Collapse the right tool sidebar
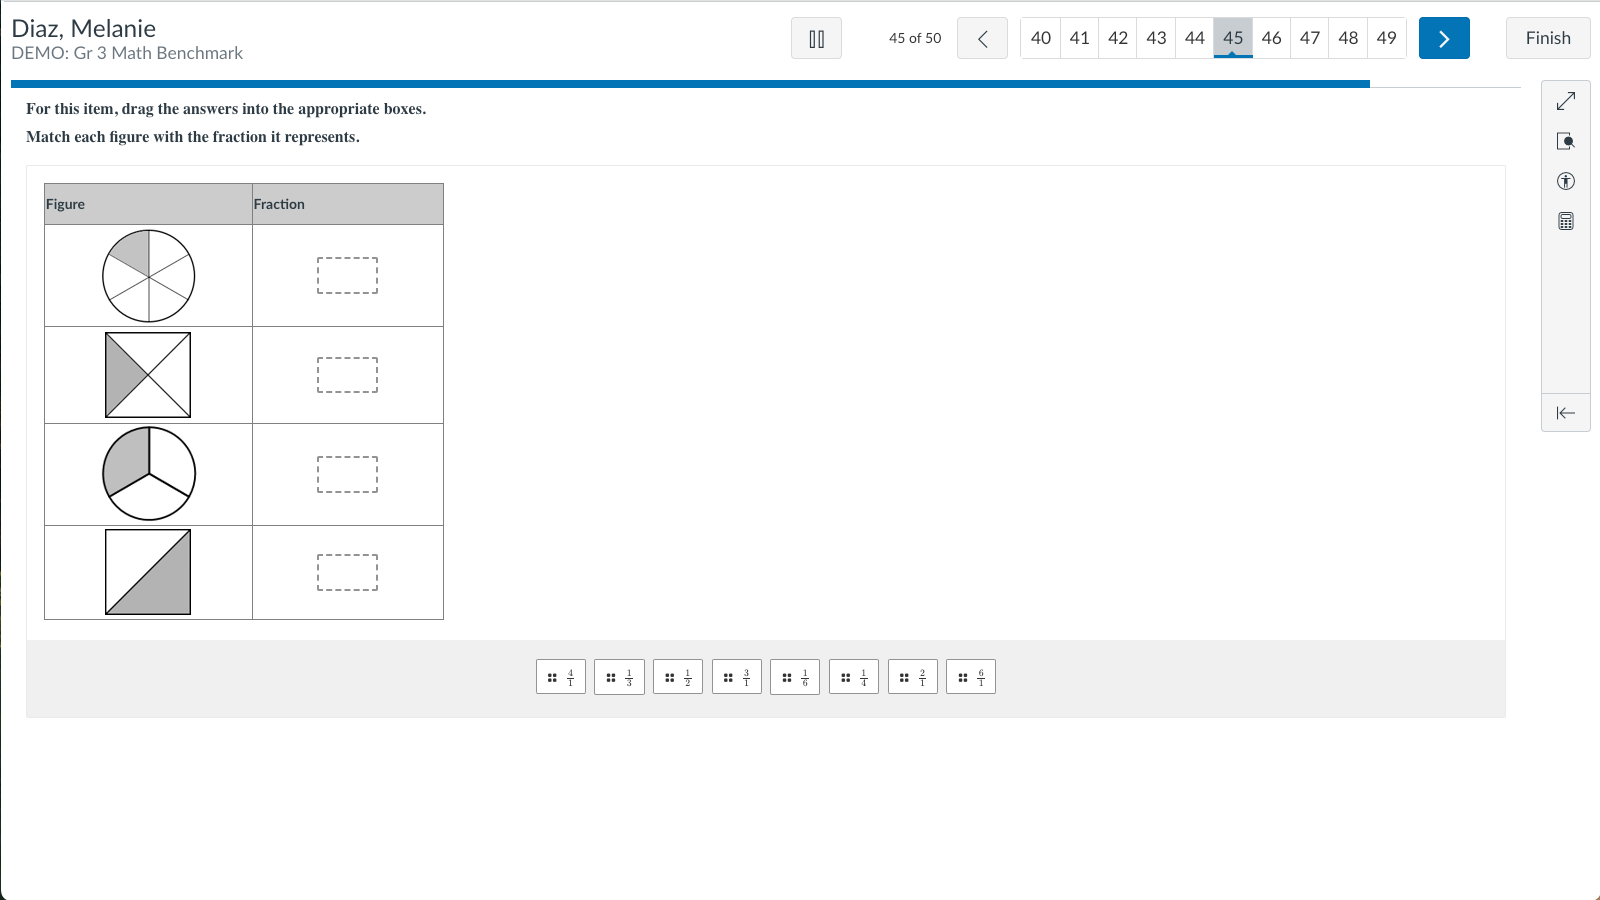The width and height of the screenshot is (1600, 900). point(1566,413)
